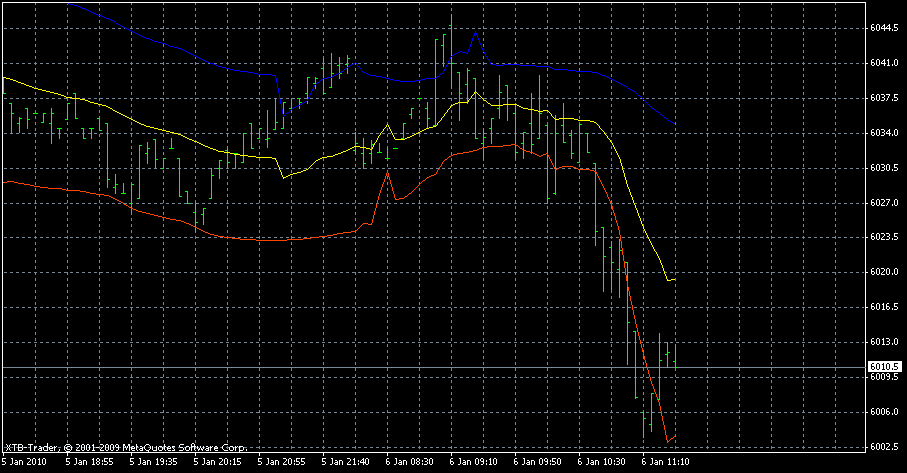Click the 6 Jan 11:10 time label

[x=667, y=463]
